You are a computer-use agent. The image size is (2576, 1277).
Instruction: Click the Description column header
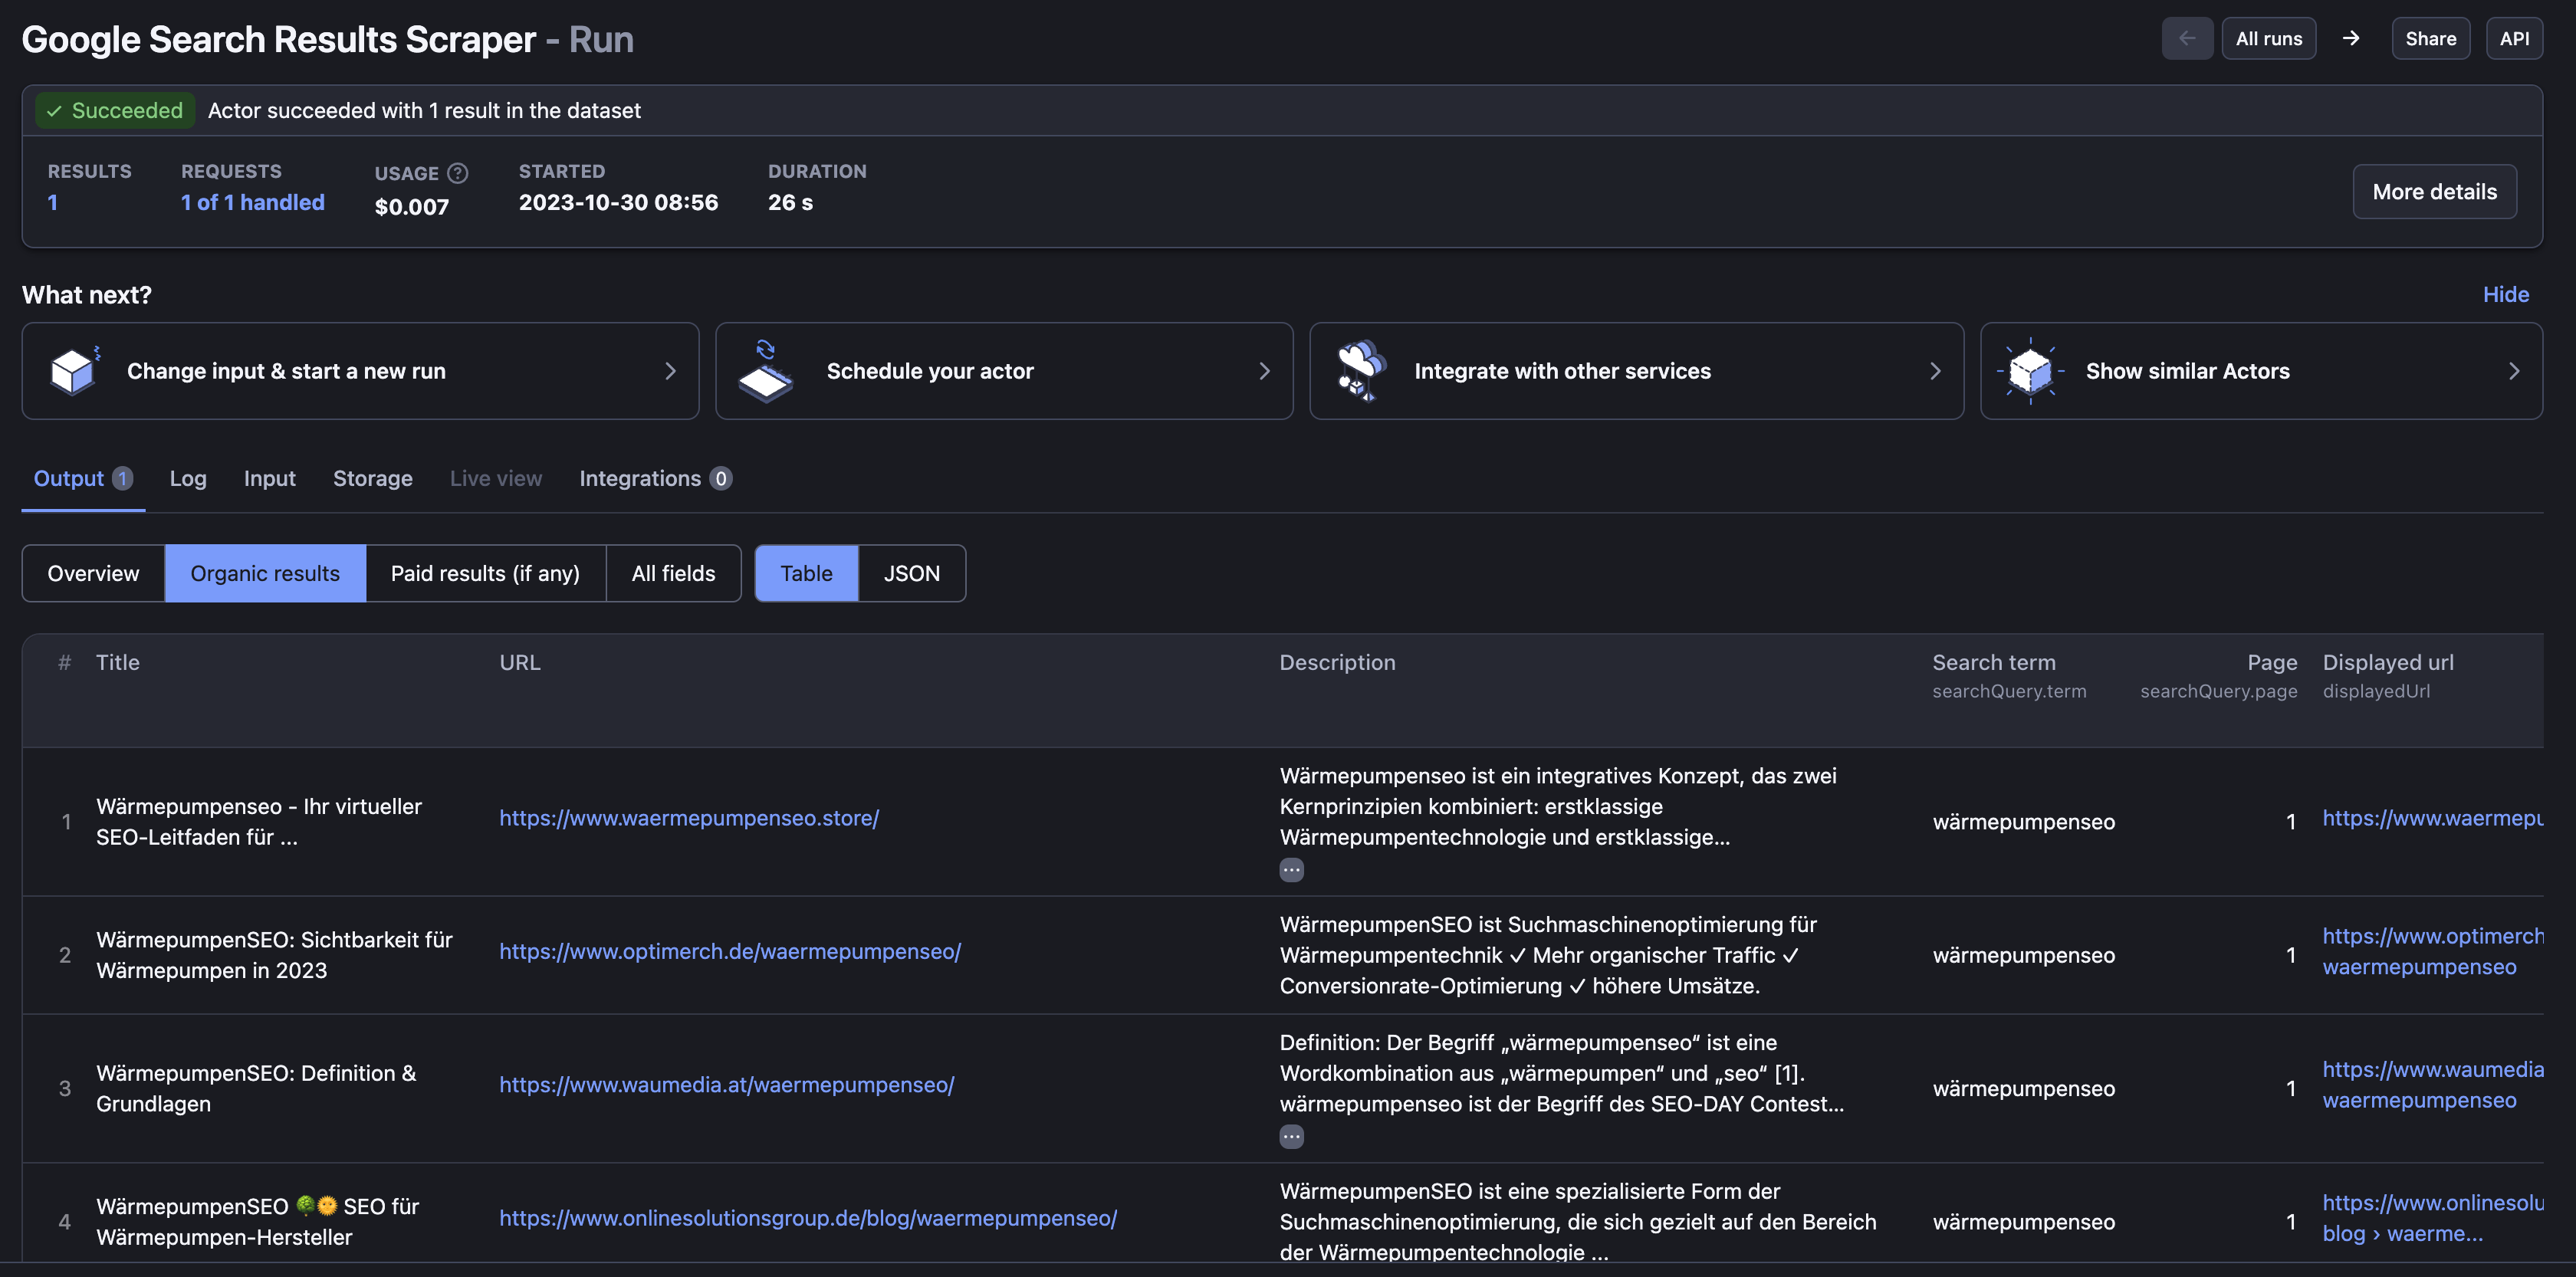tap(1337, 662)
